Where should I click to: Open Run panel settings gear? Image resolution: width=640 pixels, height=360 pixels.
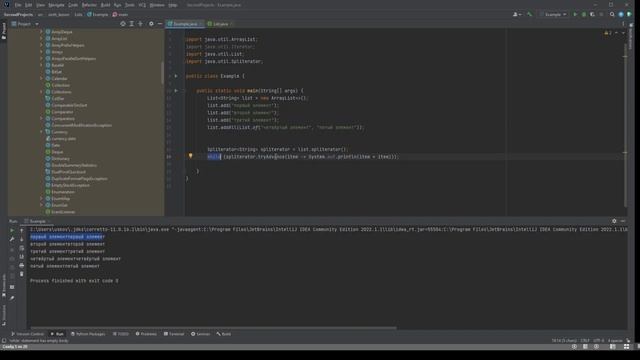tap(614, 221)
